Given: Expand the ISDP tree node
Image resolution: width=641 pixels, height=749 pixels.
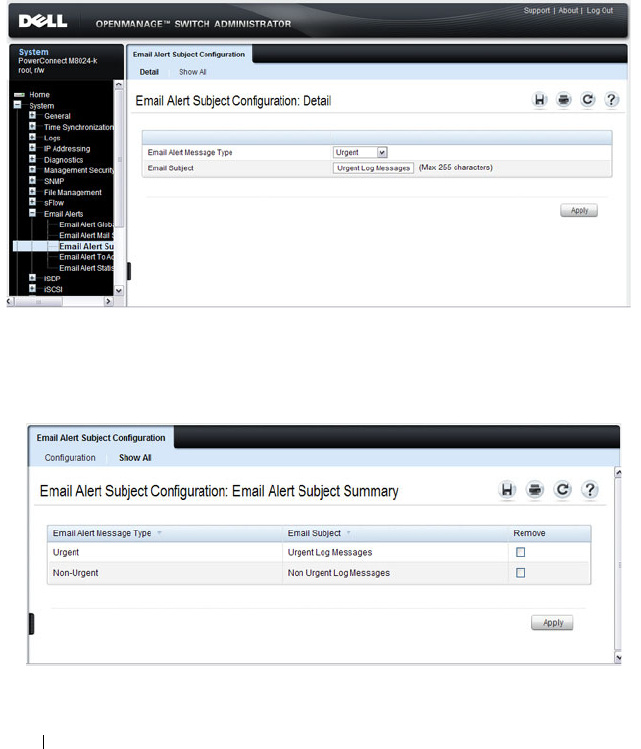Looking at the screenshot, I should [32, 278].
